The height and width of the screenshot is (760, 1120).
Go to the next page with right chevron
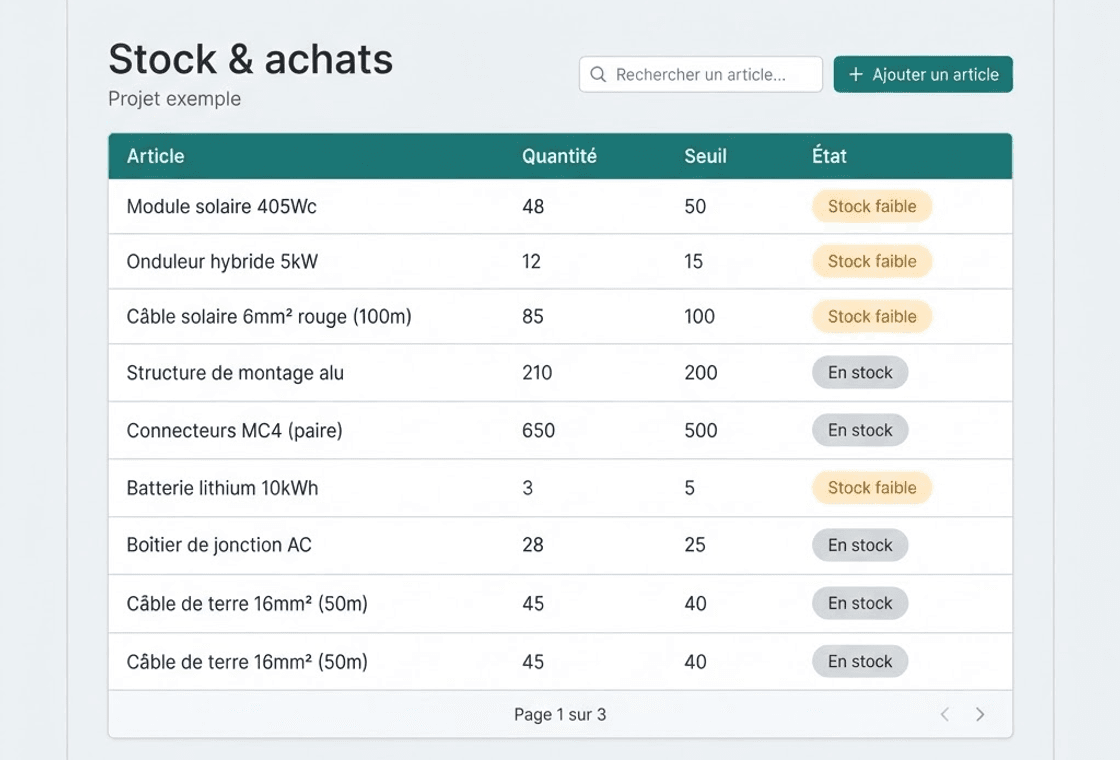point(980,714)
